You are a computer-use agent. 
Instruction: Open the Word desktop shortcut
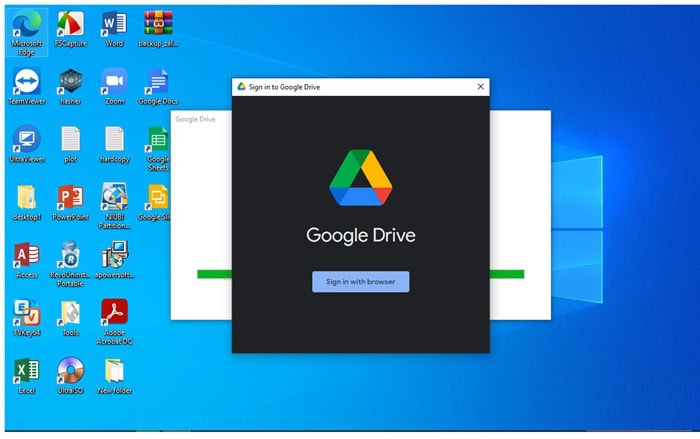(x=114, y=24)
